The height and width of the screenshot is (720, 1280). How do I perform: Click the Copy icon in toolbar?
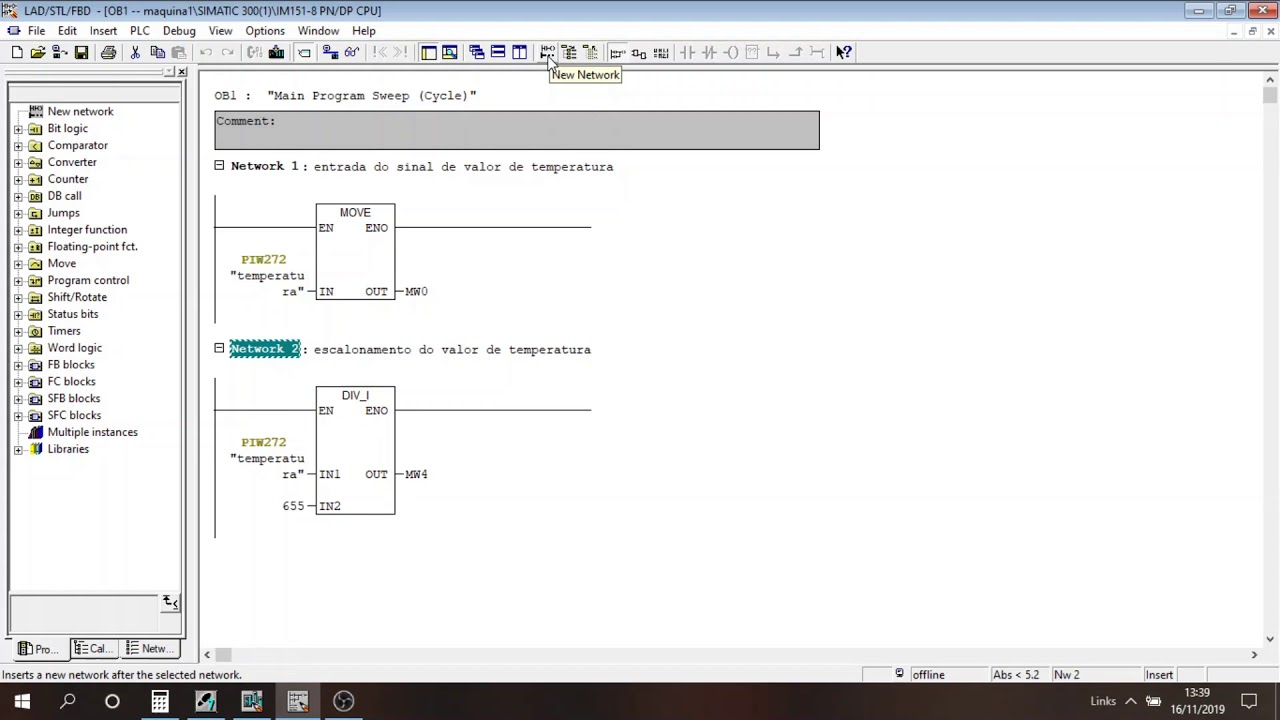pos(157,52)
